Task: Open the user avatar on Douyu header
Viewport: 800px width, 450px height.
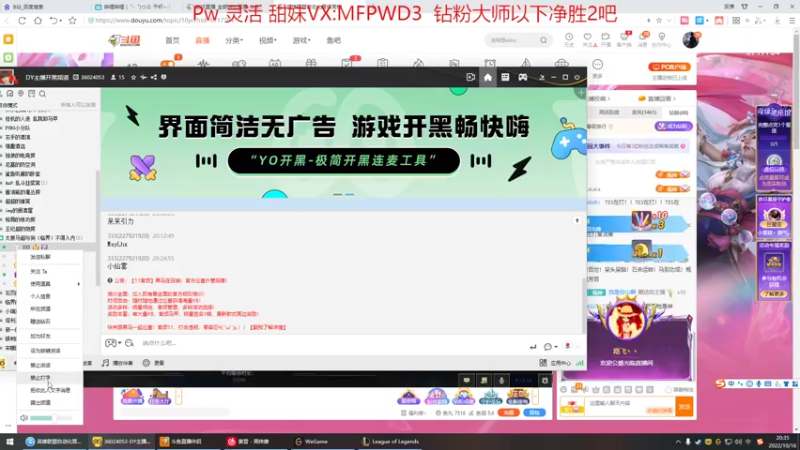Action: 690,40
